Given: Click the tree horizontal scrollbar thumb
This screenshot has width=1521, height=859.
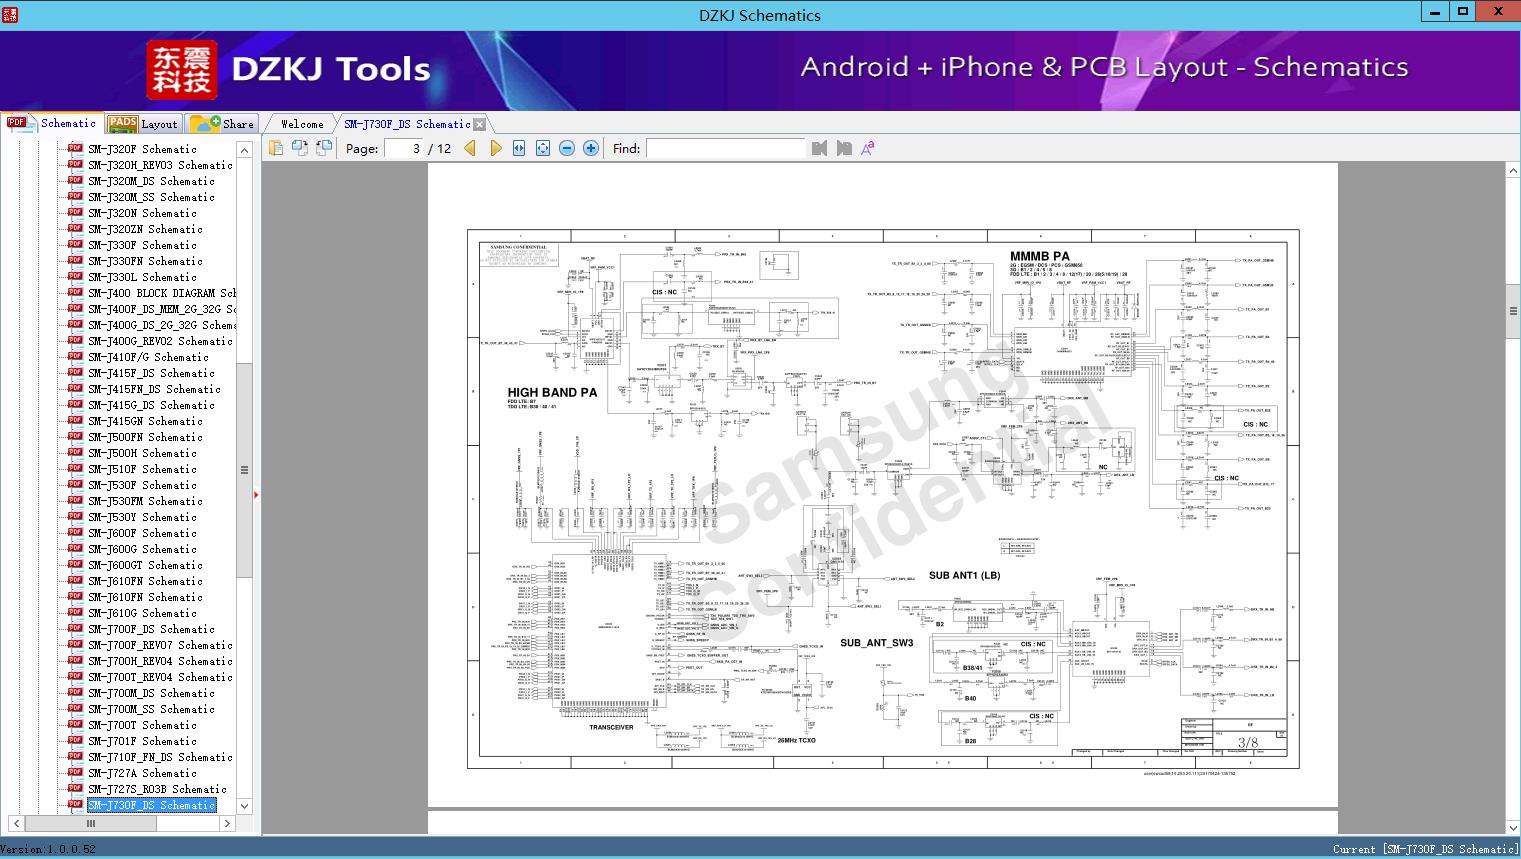Looking at the screenshot, I should (91, 824).
